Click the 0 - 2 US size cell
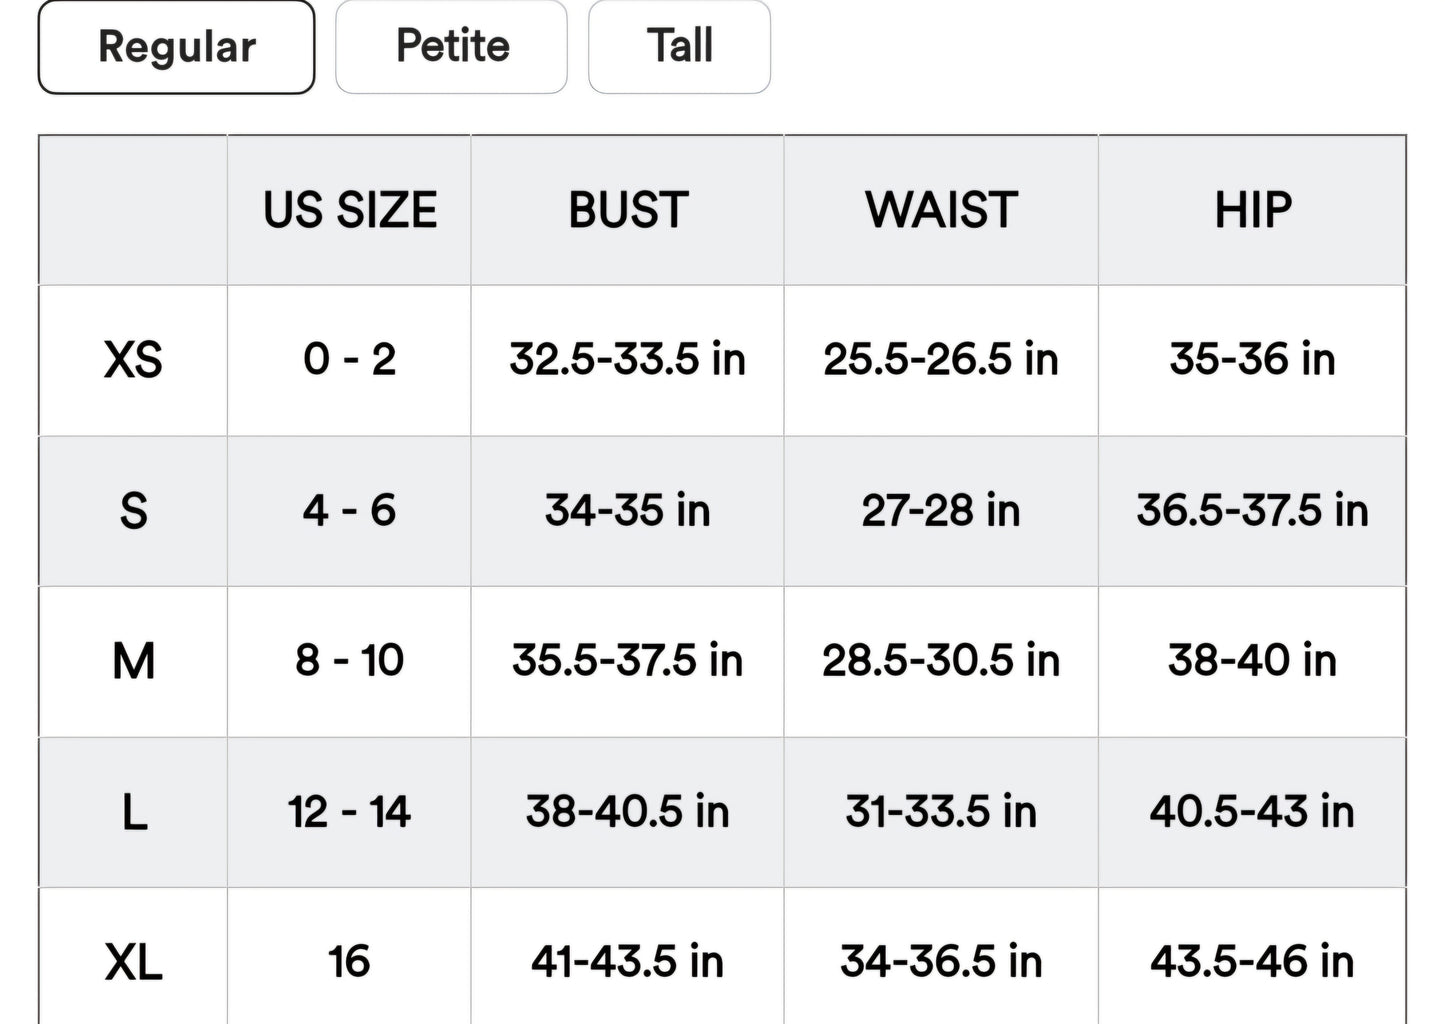1445x1024 pixels. [x=349, y=360]
